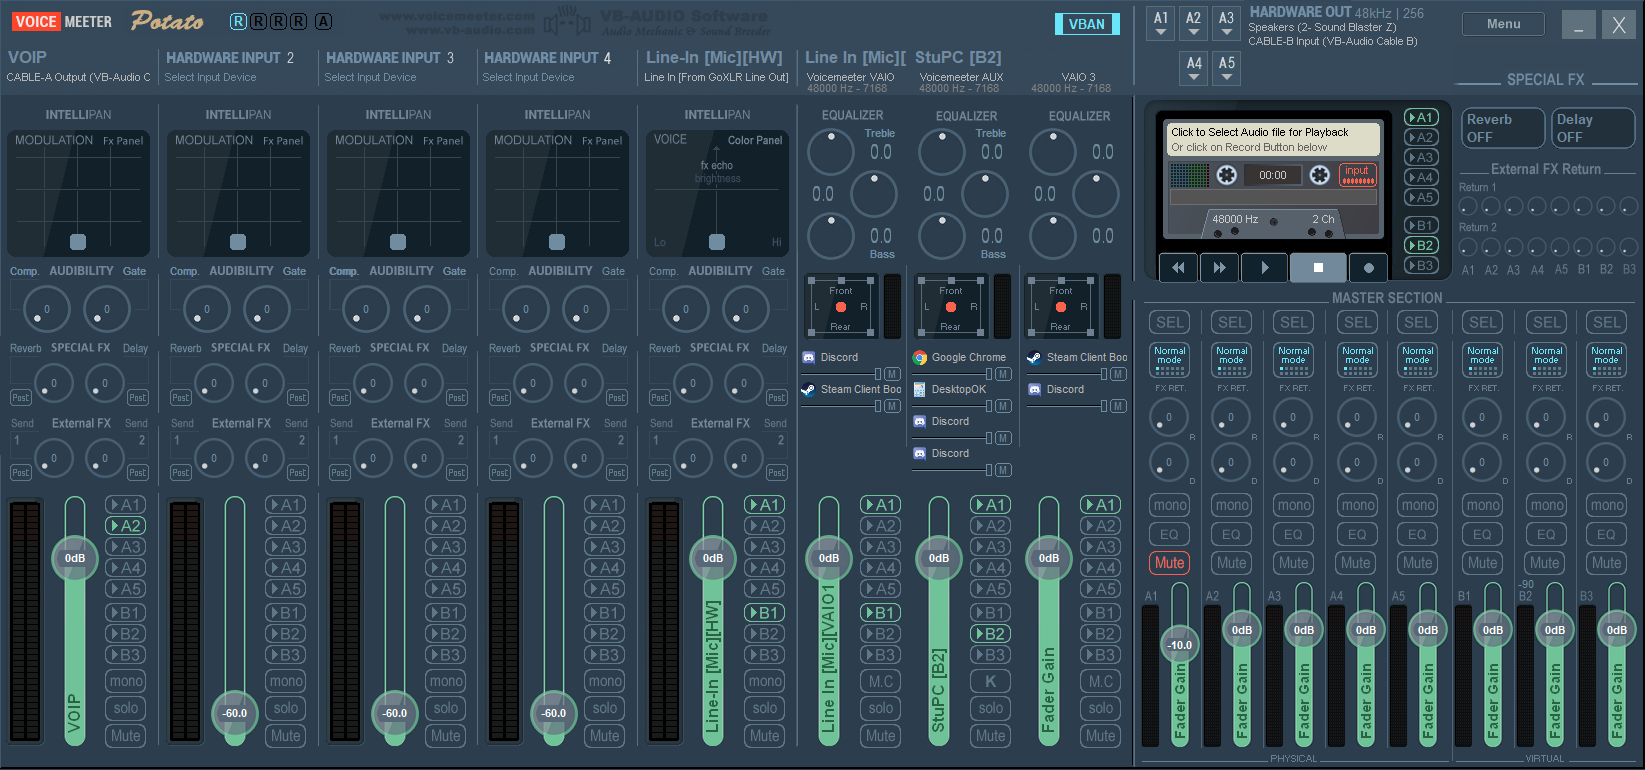This screenshot has width=1645, height=770.
Task: Open the VBAN settings button
Action: [x=1087, y=24]
